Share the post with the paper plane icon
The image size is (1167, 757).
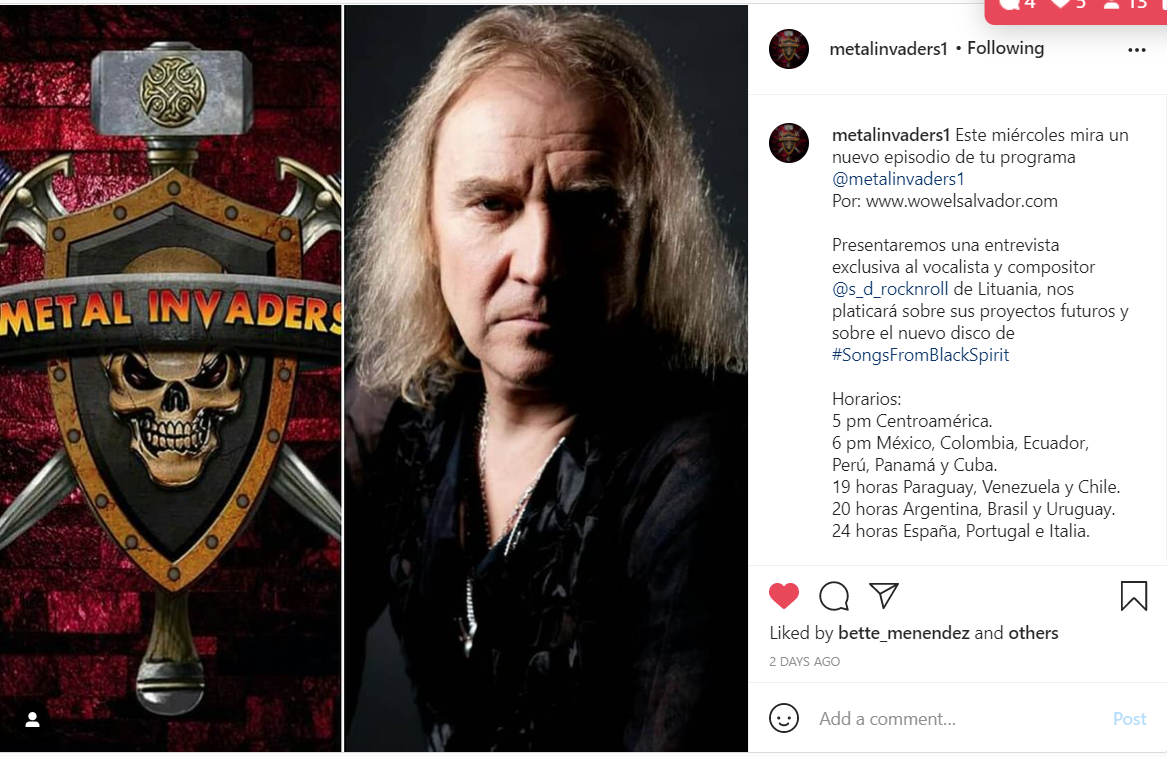pos(884,595)
